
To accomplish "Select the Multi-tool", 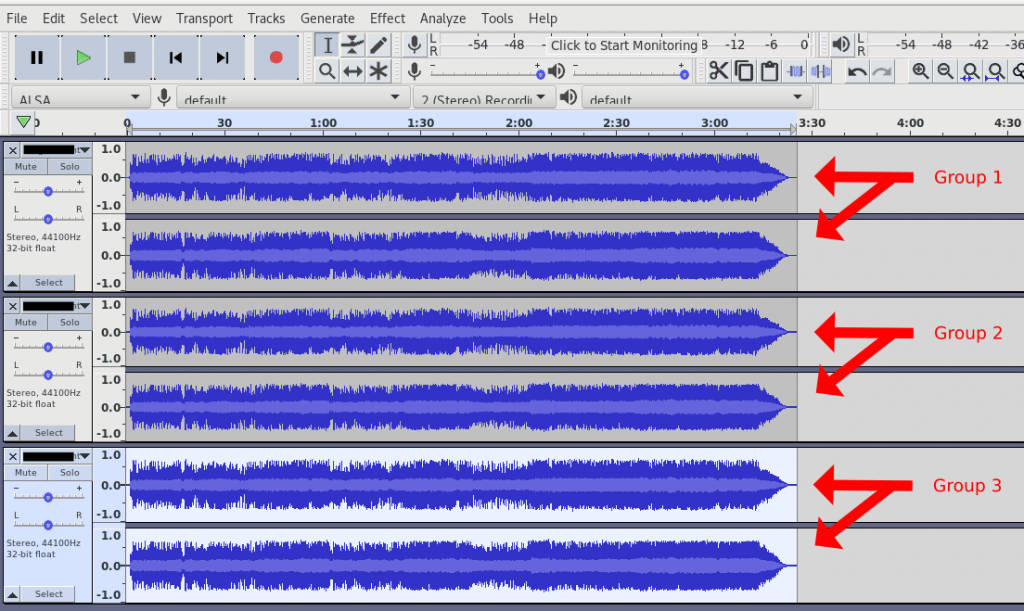I will click(377, 71).
